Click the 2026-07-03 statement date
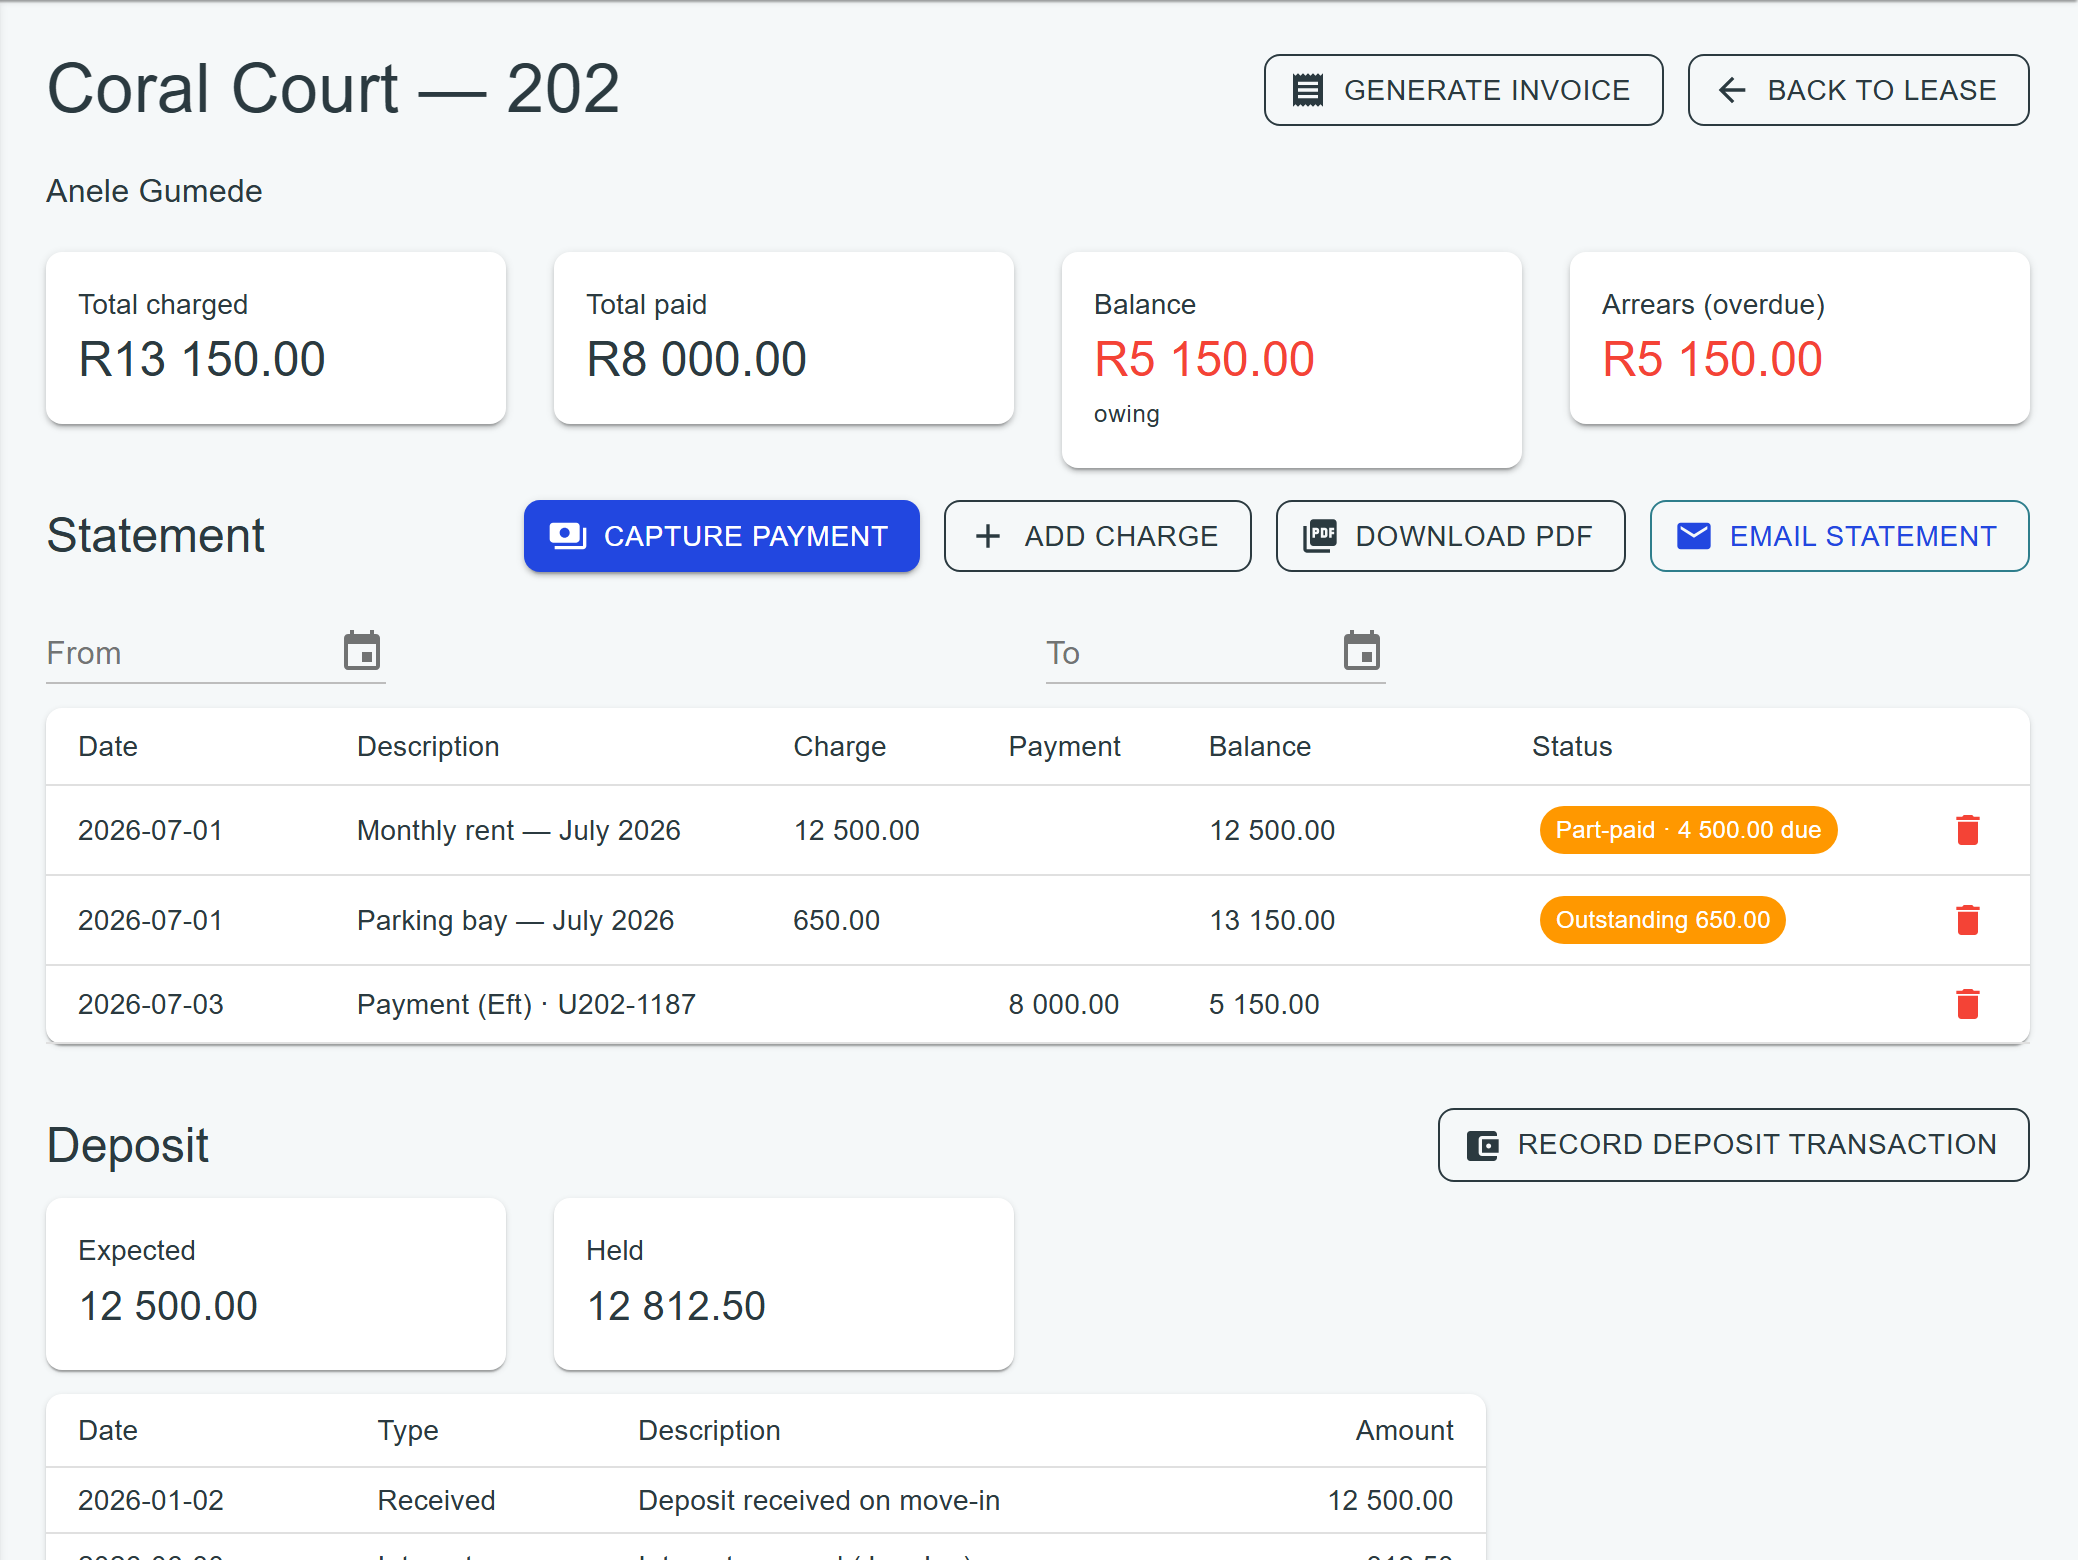Image resolution: width=2078 pixels, height=1560 pixels. click(x=150, y=1004)
